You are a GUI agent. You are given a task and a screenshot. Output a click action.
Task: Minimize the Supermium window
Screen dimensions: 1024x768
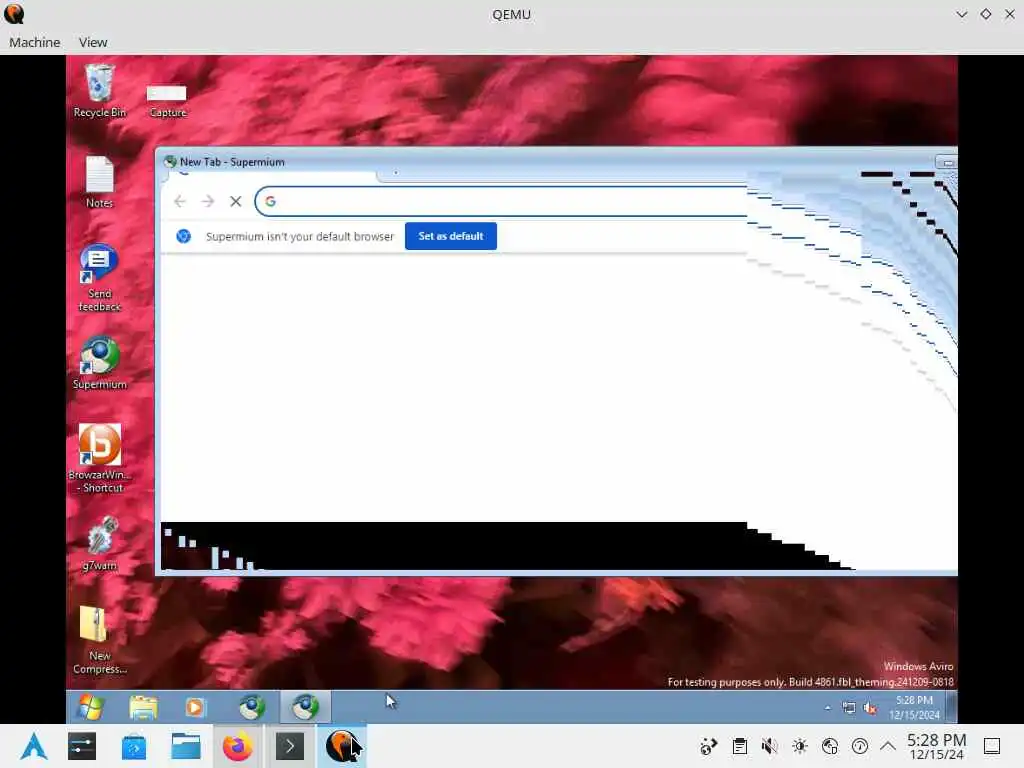coord(946,163)
